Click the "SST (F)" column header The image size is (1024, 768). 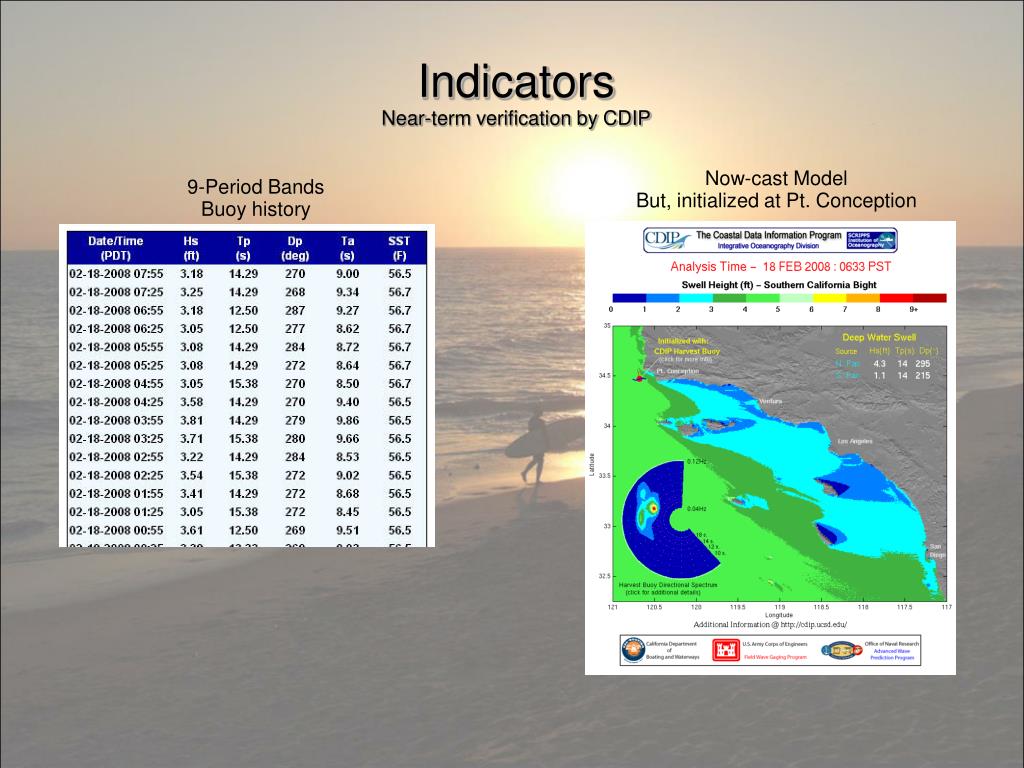click(x=399, y=248)
